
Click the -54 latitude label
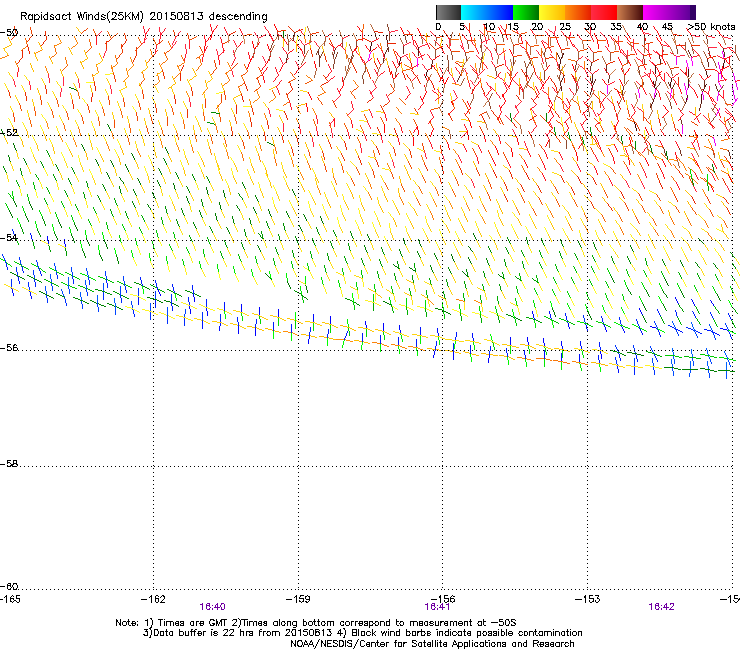pos(9,237)
